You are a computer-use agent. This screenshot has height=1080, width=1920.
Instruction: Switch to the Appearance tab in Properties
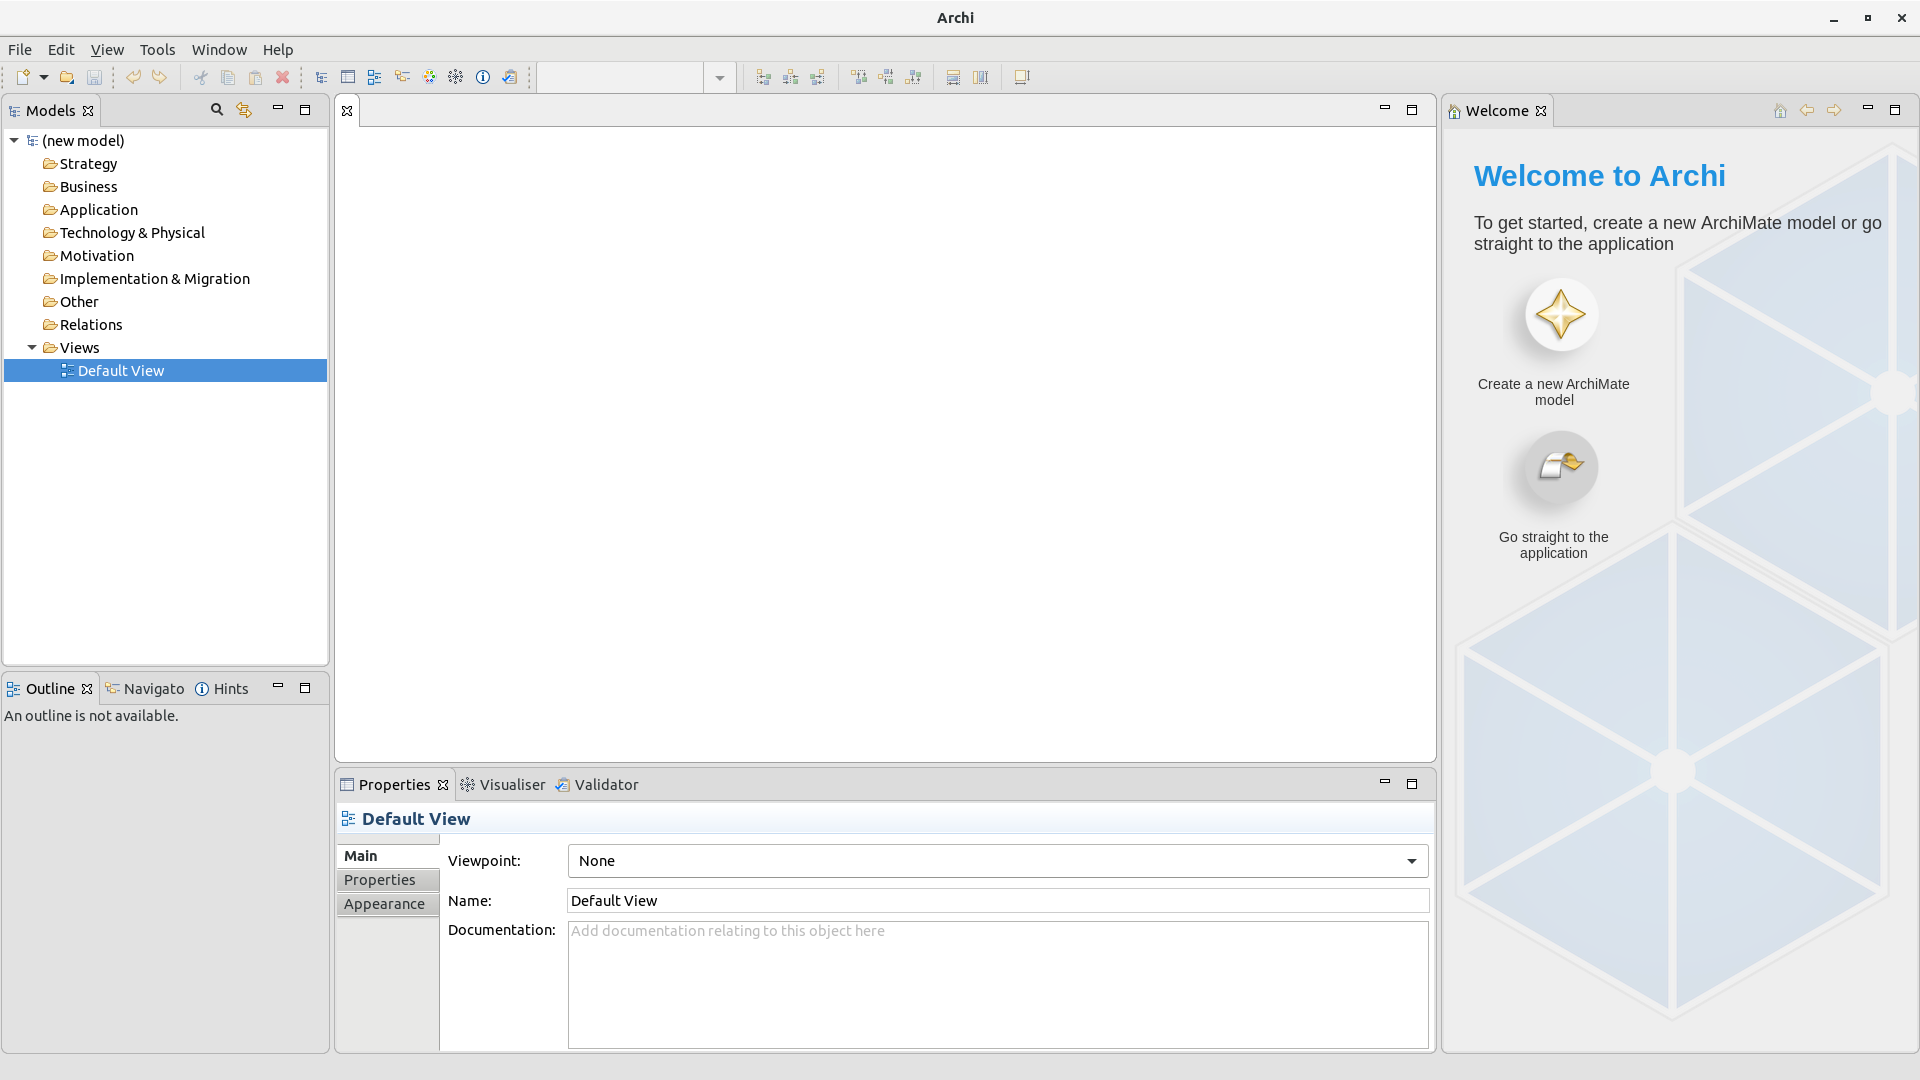pos(384,904)
